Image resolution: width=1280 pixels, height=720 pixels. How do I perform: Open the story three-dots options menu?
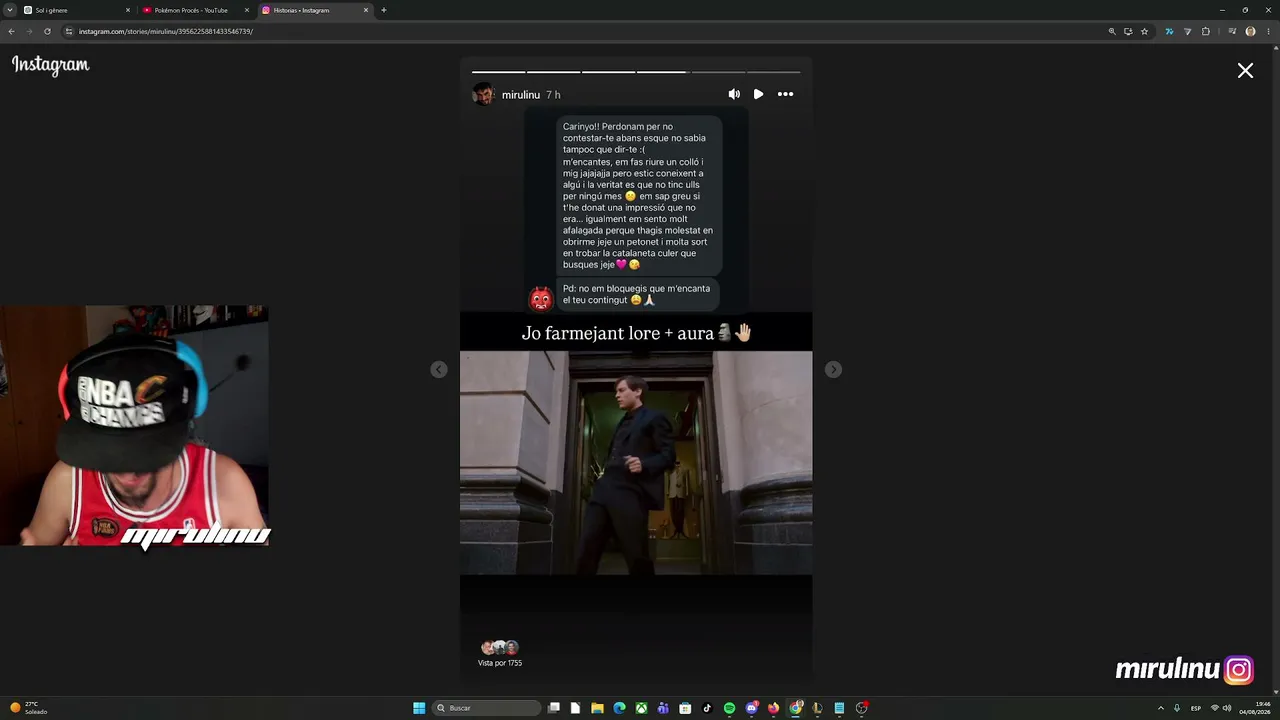[x=786, y=94]
